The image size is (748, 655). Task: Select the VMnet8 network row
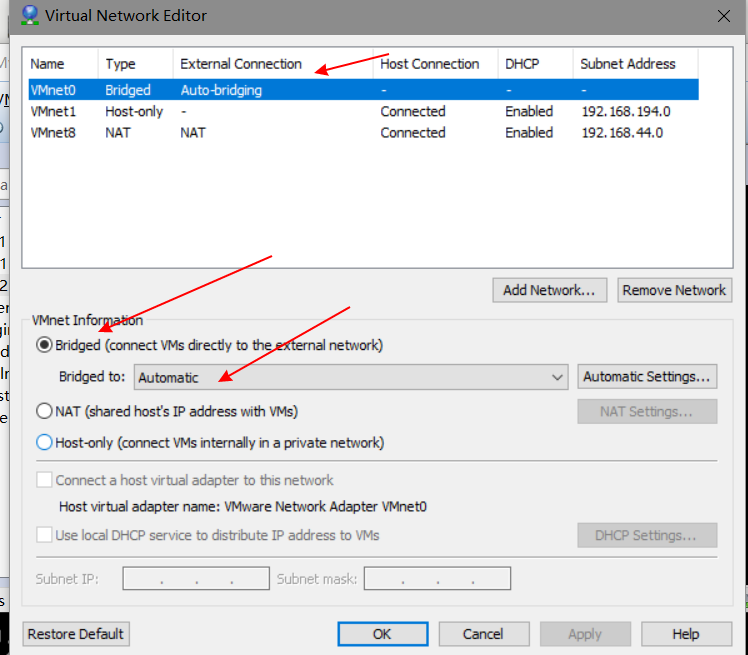coord(364,133)
